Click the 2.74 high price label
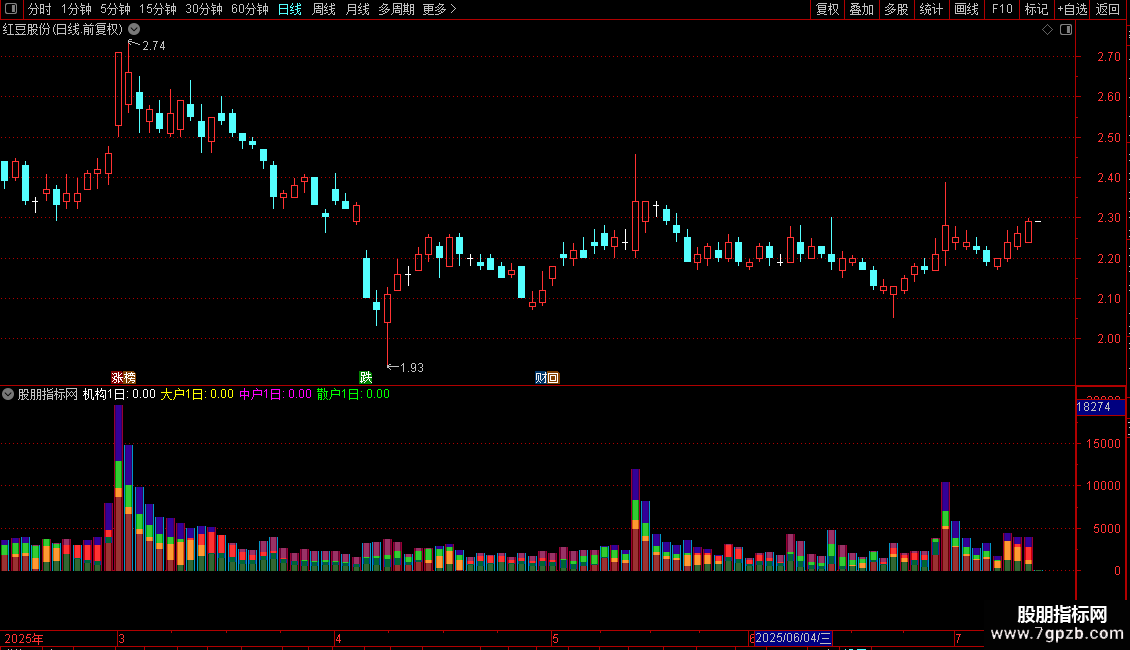The height and width of the screenshot is (650, 1130). click(154, 46)
